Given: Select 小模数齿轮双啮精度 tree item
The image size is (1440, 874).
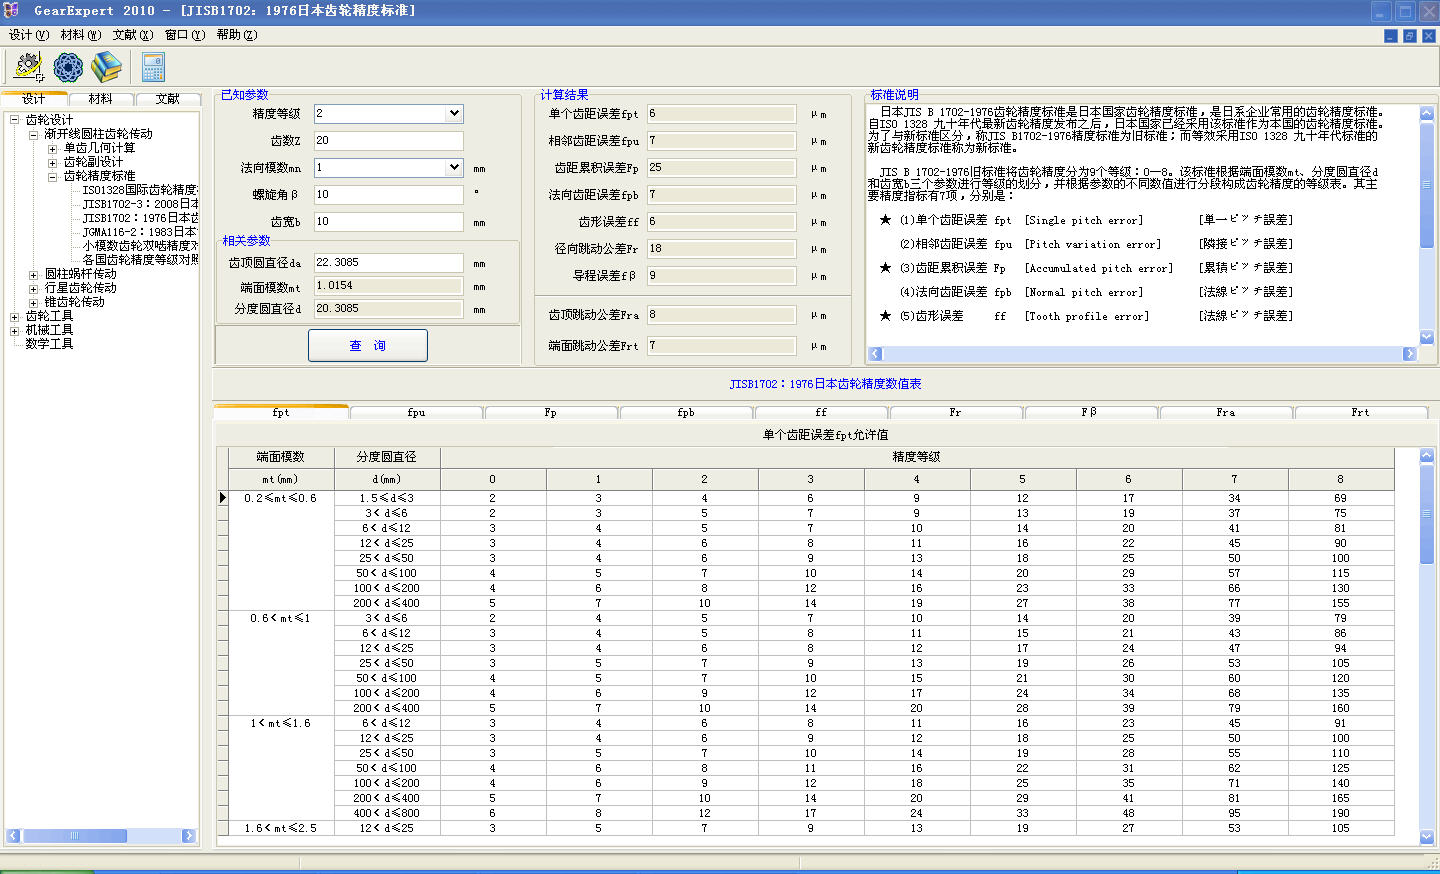Looking at the screenshot, I should (140, 246).
